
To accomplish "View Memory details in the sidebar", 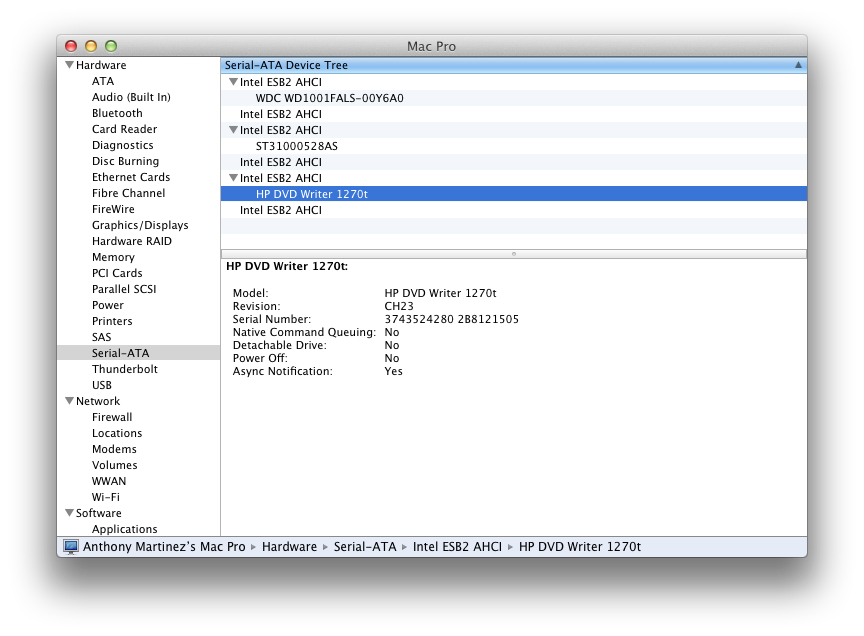I will click(x=113, y=257).
